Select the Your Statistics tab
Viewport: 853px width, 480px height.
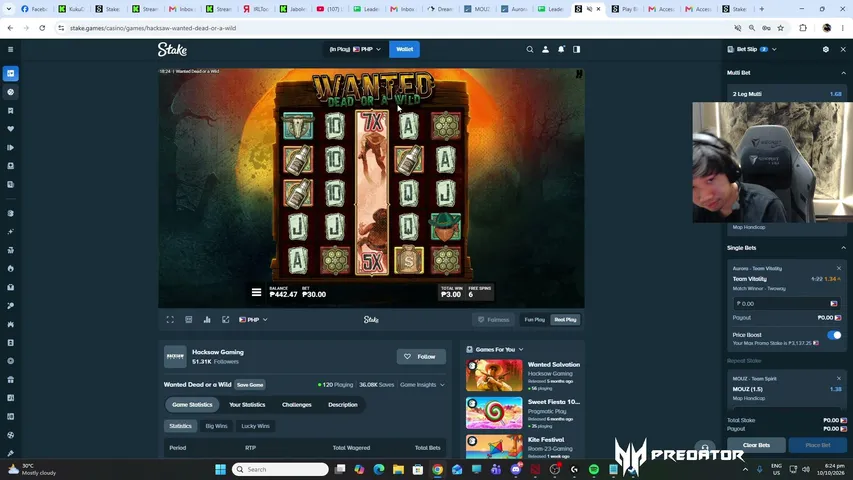pyautogui.click(x=247, y=405)
